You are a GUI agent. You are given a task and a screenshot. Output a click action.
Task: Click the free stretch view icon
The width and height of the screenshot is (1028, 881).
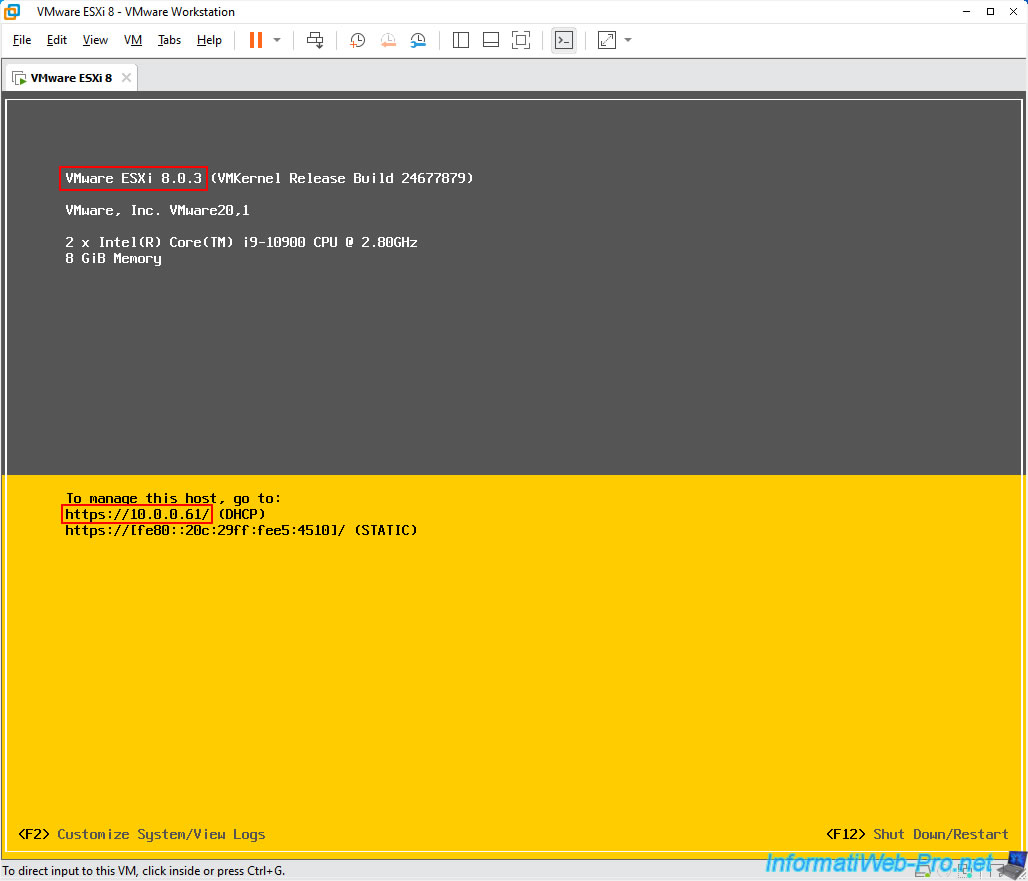coord(607,40)
